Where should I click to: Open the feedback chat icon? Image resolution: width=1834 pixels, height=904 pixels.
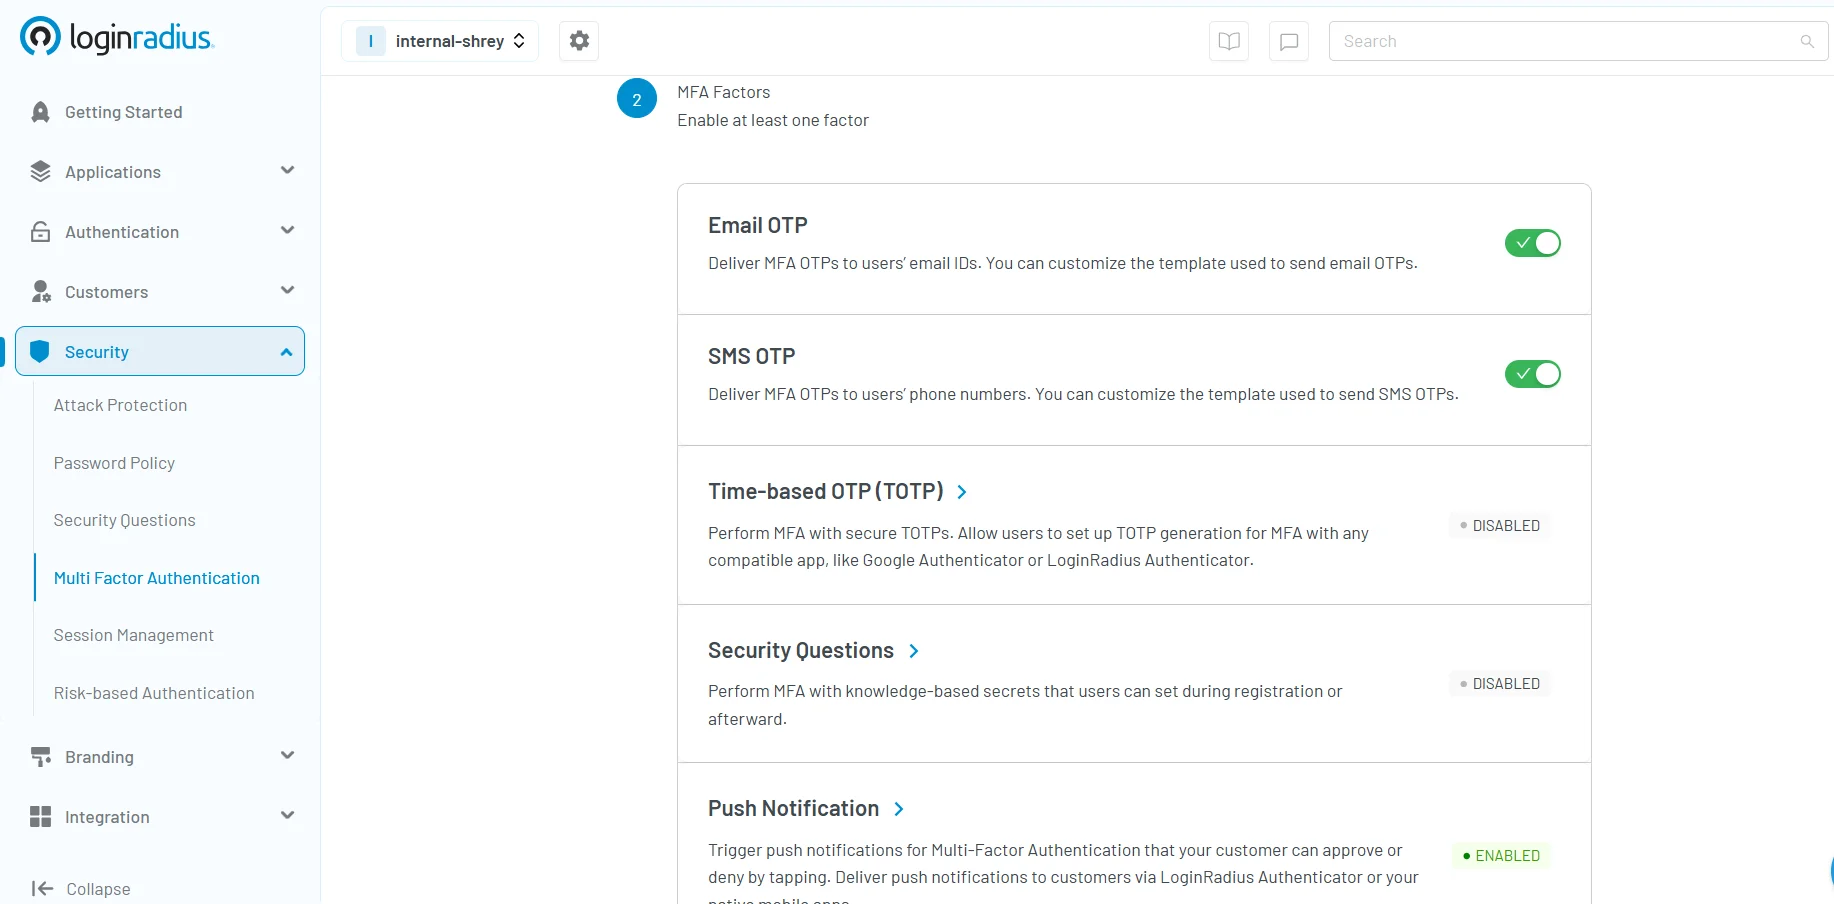[x=1288, y=41]
